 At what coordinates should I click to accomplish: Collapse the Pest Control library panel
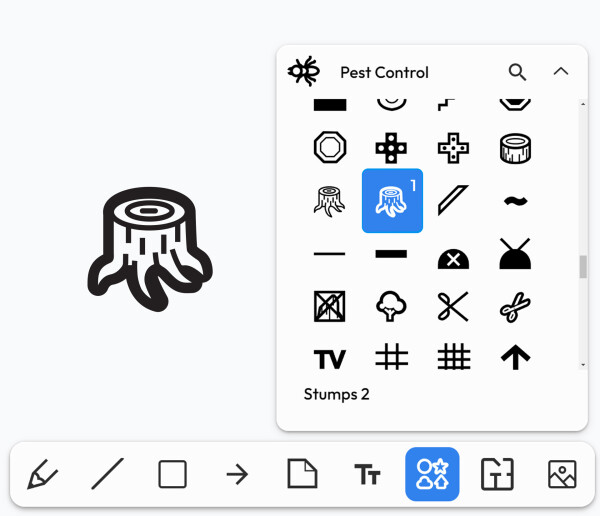[561, 72]
